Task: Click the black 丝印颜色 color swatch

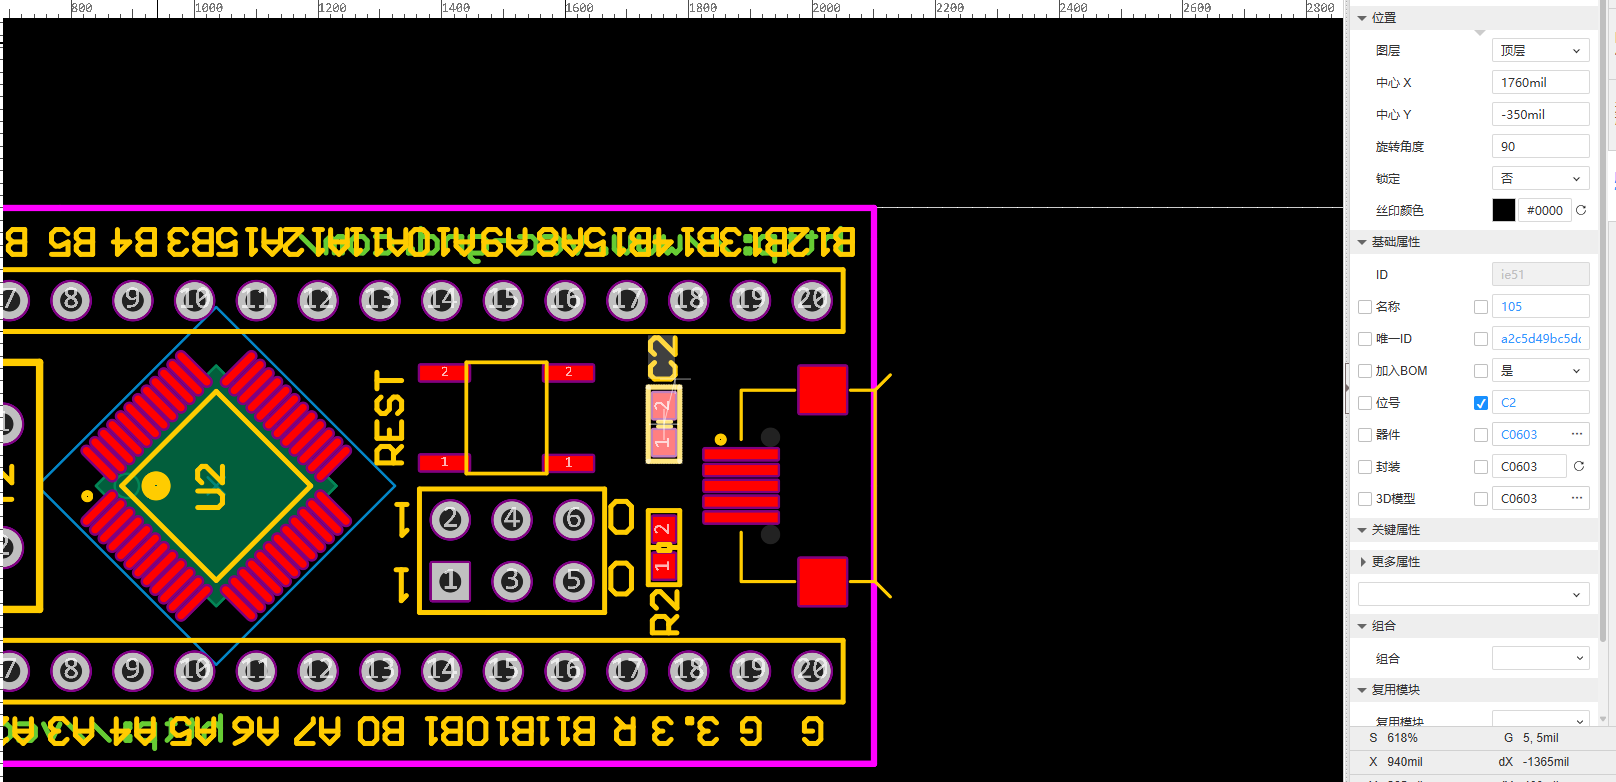Action: [x=1504, y=210]
